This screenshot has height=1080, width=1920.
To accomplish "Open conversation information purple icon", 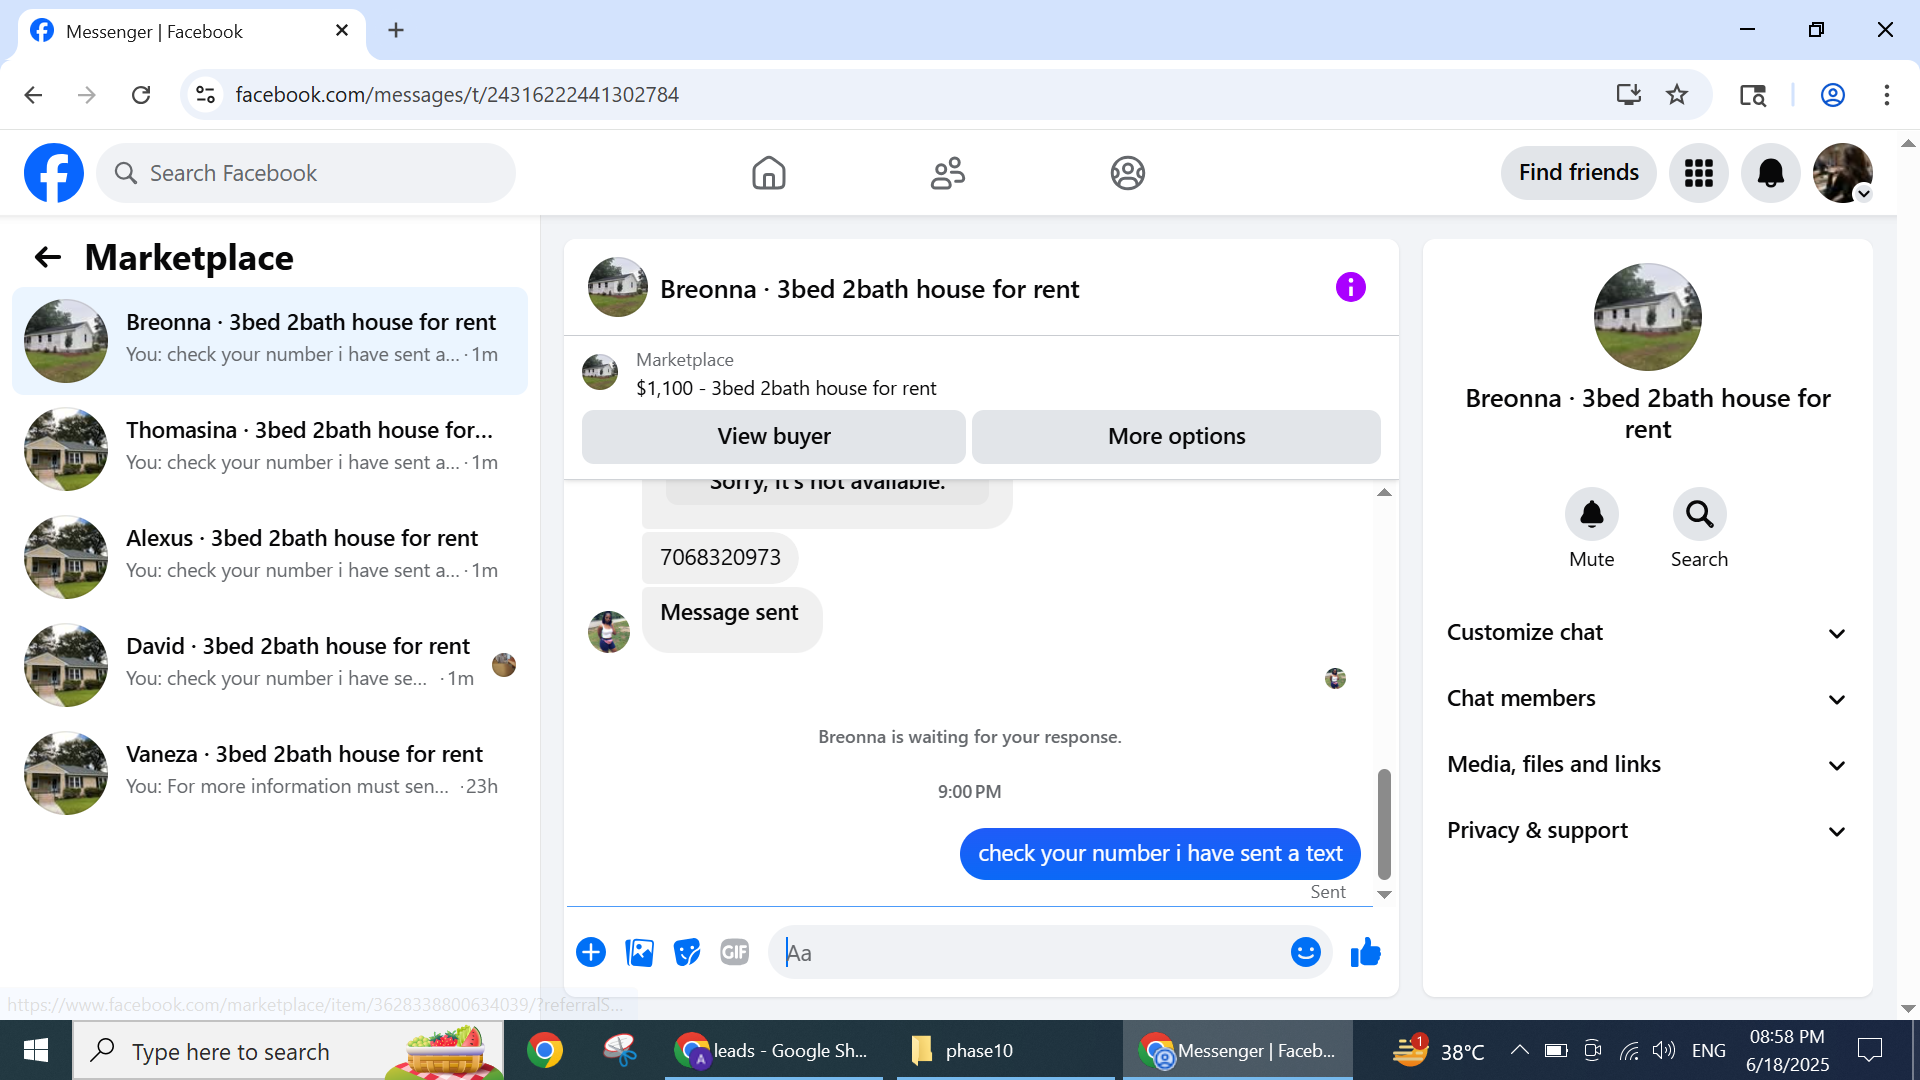I will point(1350,288).
